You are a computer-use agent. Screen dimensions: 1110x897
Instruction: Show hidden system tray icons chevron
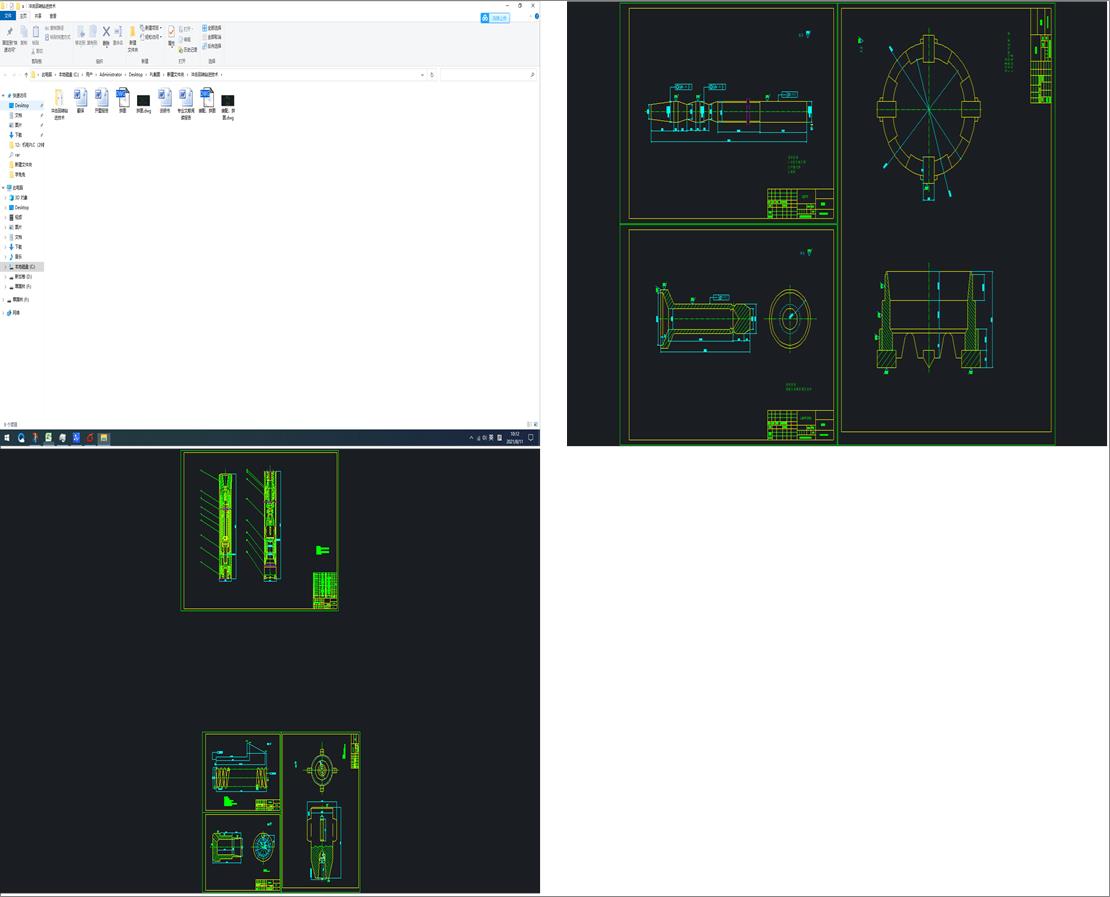pyautogui.click(x=471, y=438)
